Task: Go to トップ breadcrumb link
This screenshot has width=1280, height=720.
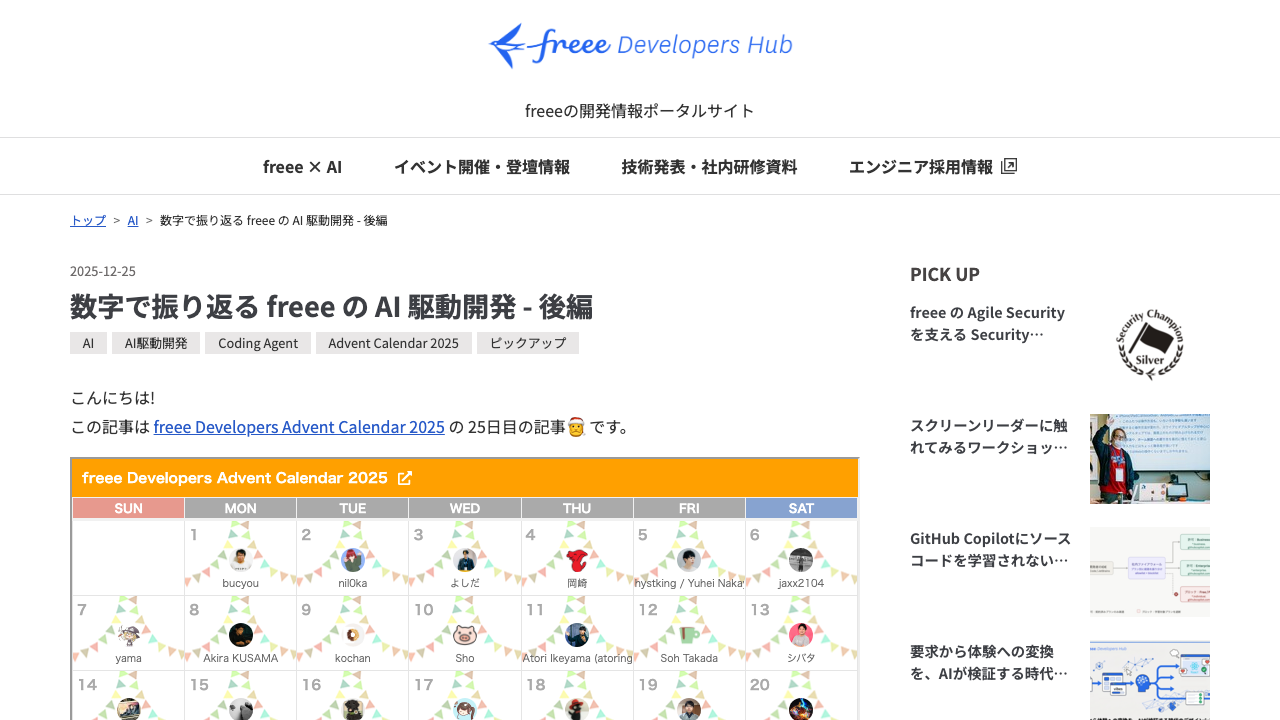Action: pyautogui.click(x=88, y=220)
